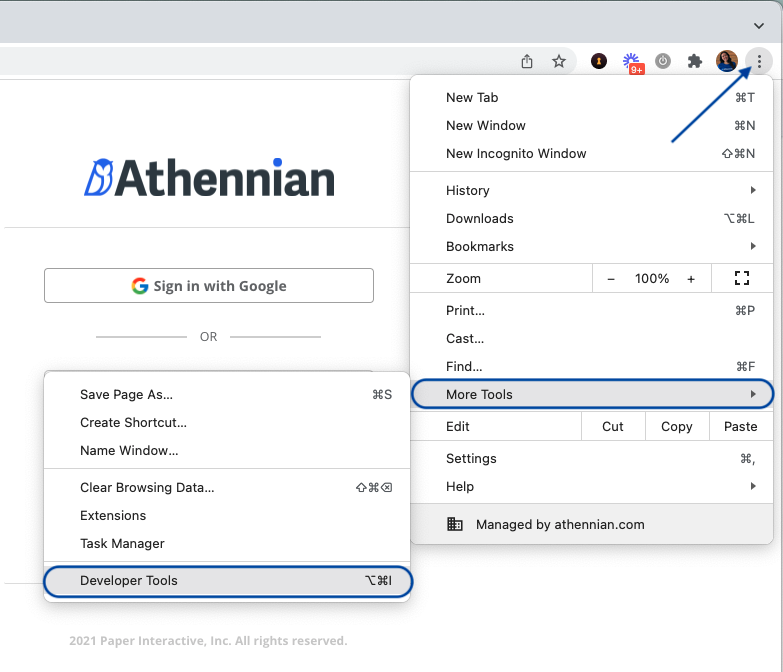Click the tab strip dropdown chevron
Viewport: 783px width, 672px height.
tap(759, 25)
